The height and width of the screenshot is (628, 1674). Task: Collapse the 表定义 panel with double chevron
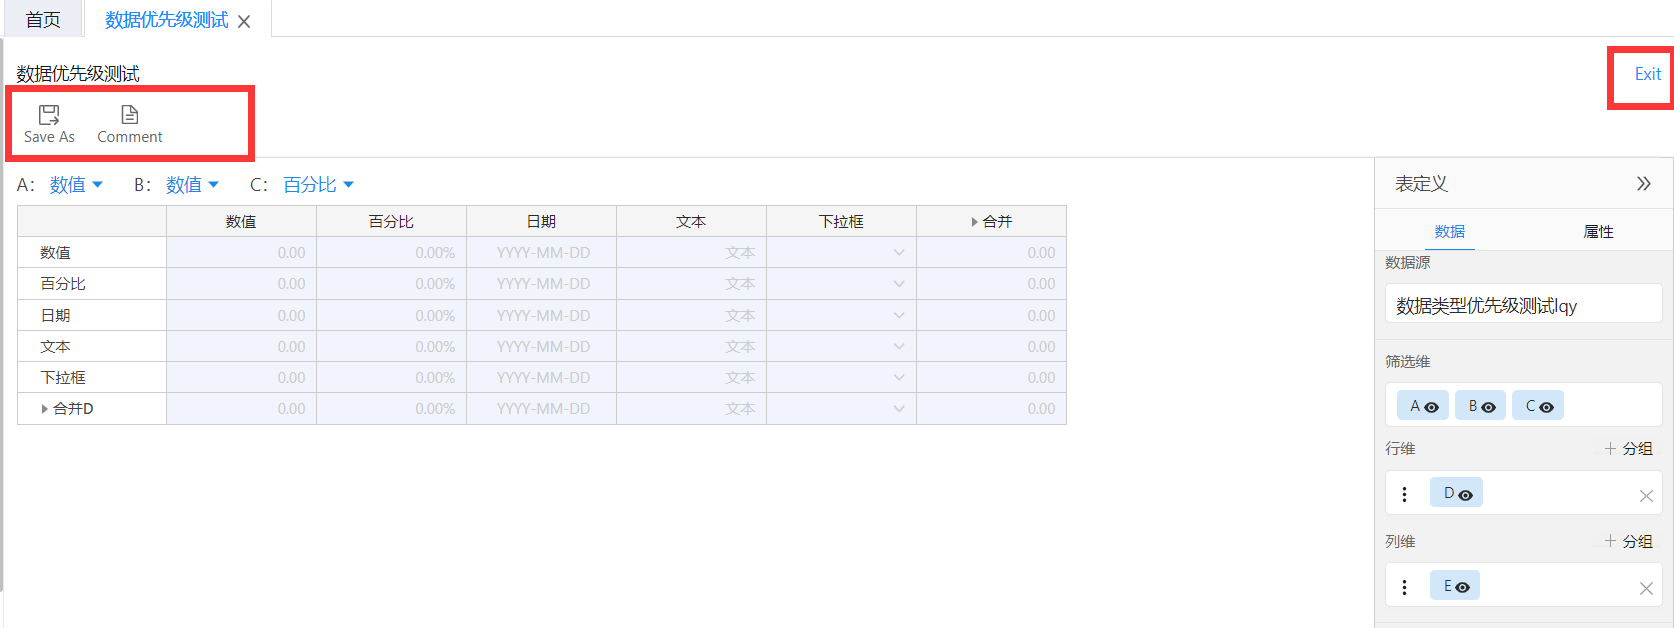(x=1643, y=184)
